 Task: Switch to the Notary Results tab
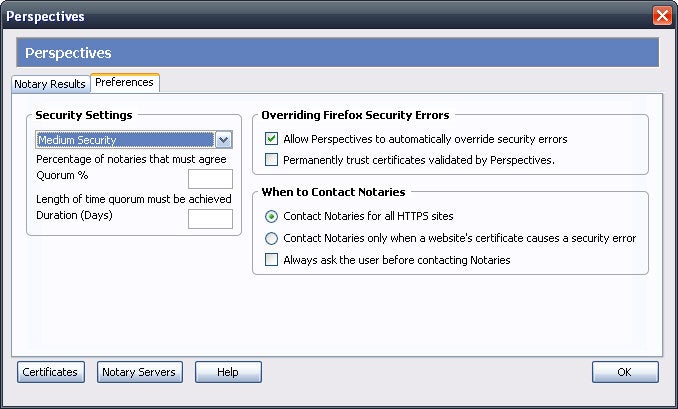pyautogui.click(x=50, y=84)
